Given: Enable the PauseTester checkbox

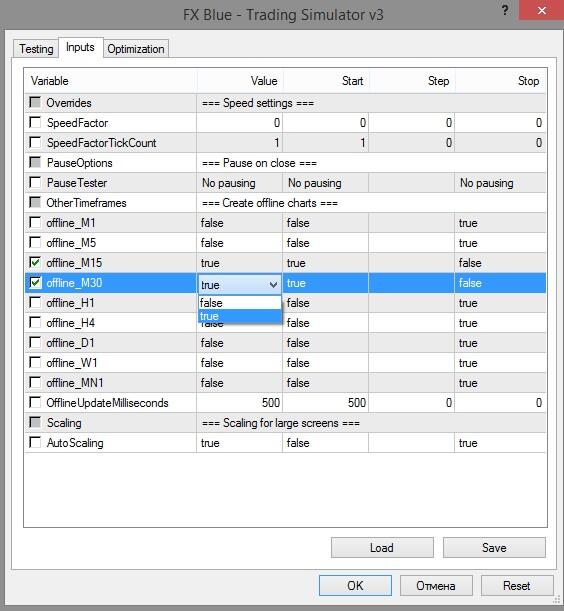Looking at the screenshot, I should pyautogui.click(x=35, y=182).
